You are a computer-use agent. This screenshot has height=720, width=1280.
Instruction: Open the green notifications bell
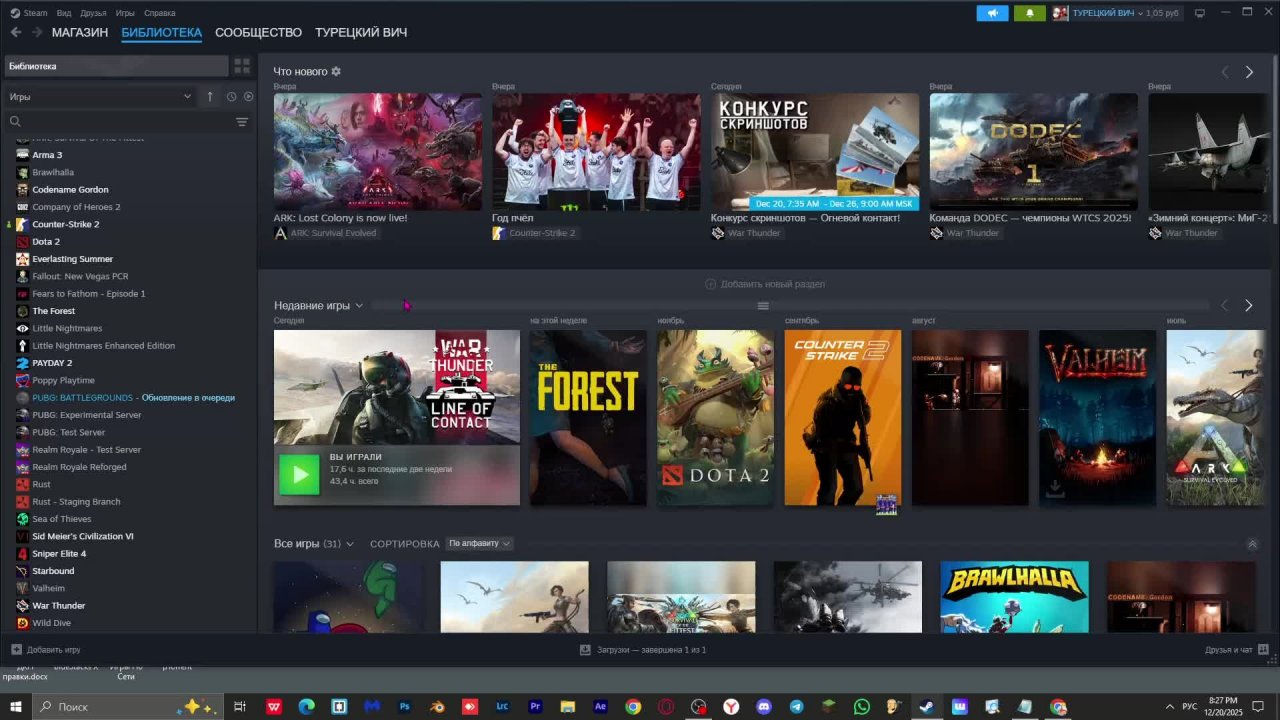coord(1030,13)
